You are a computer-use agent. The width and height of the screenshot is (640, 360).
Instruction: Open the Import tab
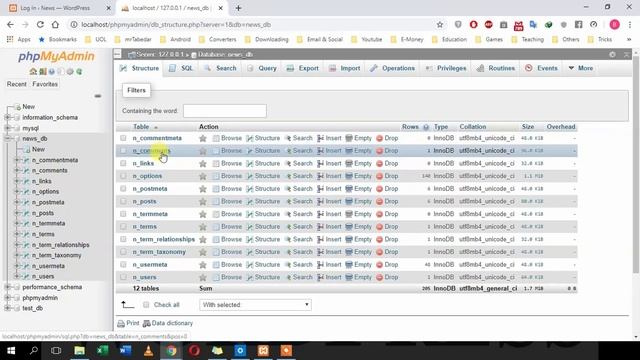pyautogui.click(x=344, y=68)
